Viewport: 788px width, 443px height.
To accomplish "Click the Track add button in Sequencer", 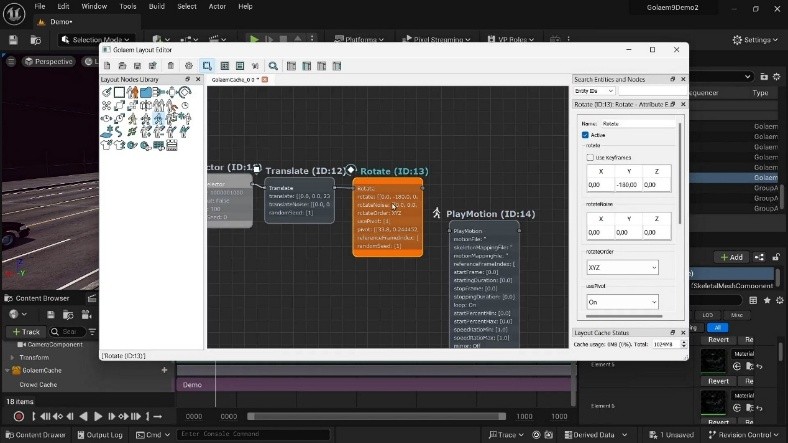I will (x=26, y=331).
